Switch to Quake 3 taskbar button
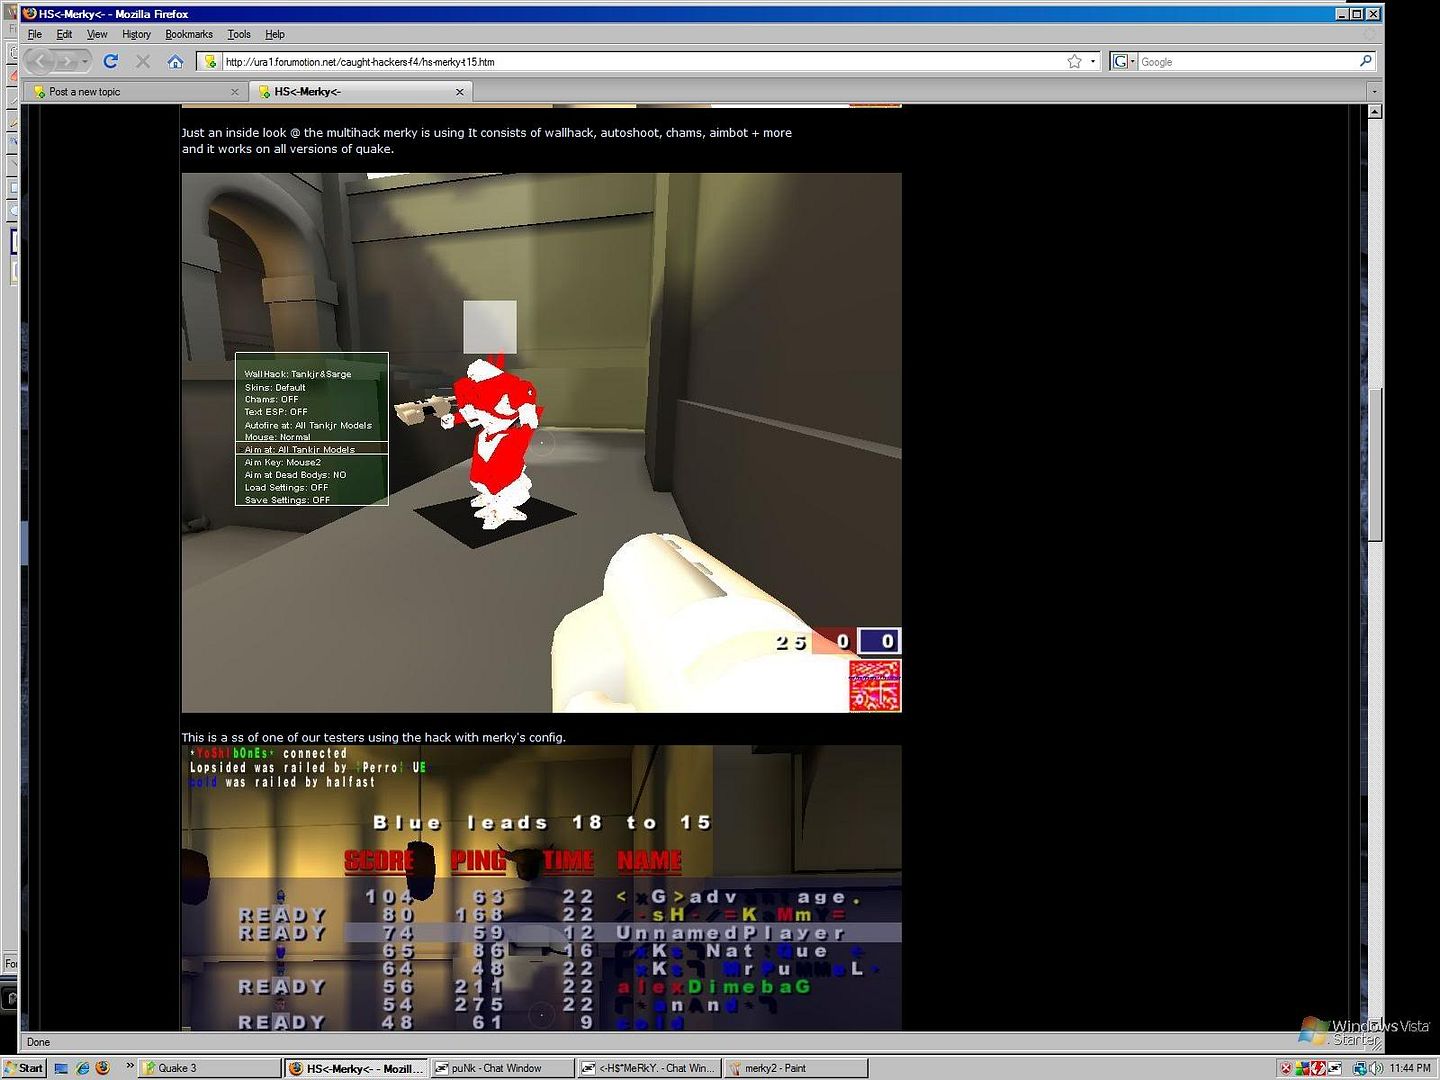This screenshot has width=1440, height=1080. (x=209, y=1068)
